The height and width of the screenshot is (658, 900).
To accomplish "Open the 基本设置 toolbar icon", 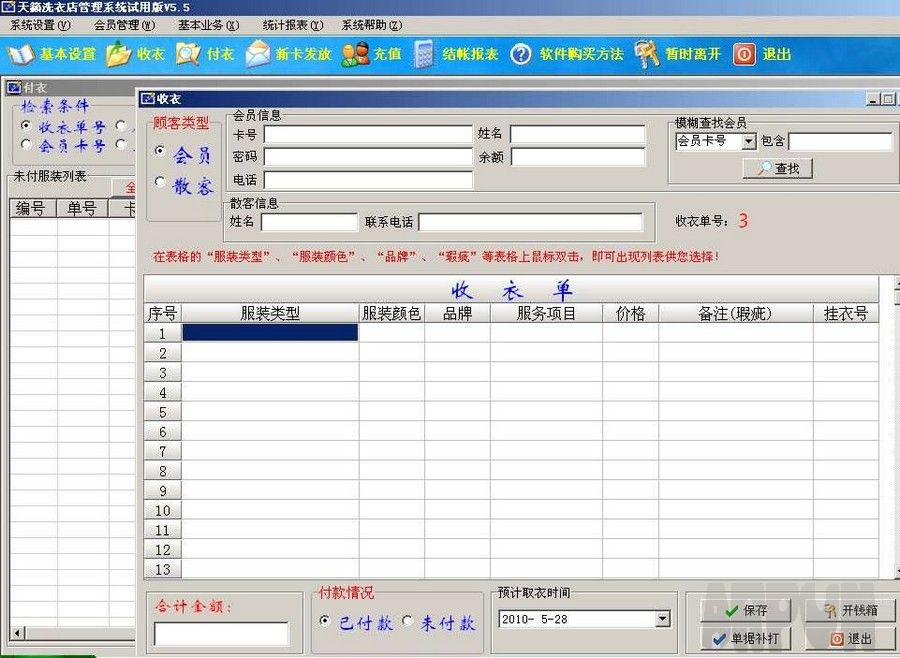I will pyautogui.click(x=21, y=54).
